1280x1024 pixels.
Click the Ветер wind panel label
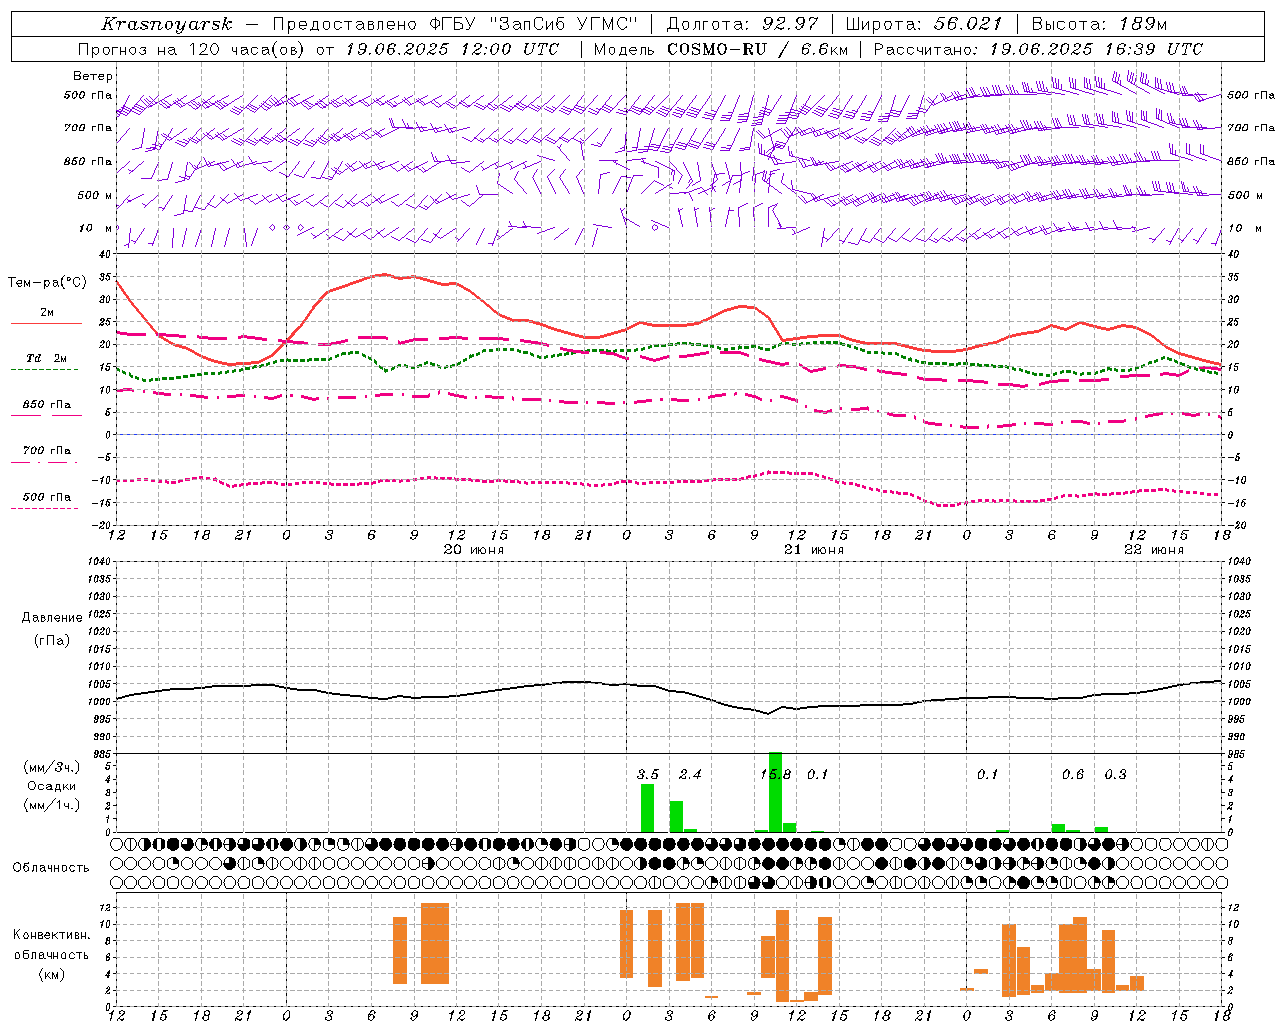tap(93, 76)
